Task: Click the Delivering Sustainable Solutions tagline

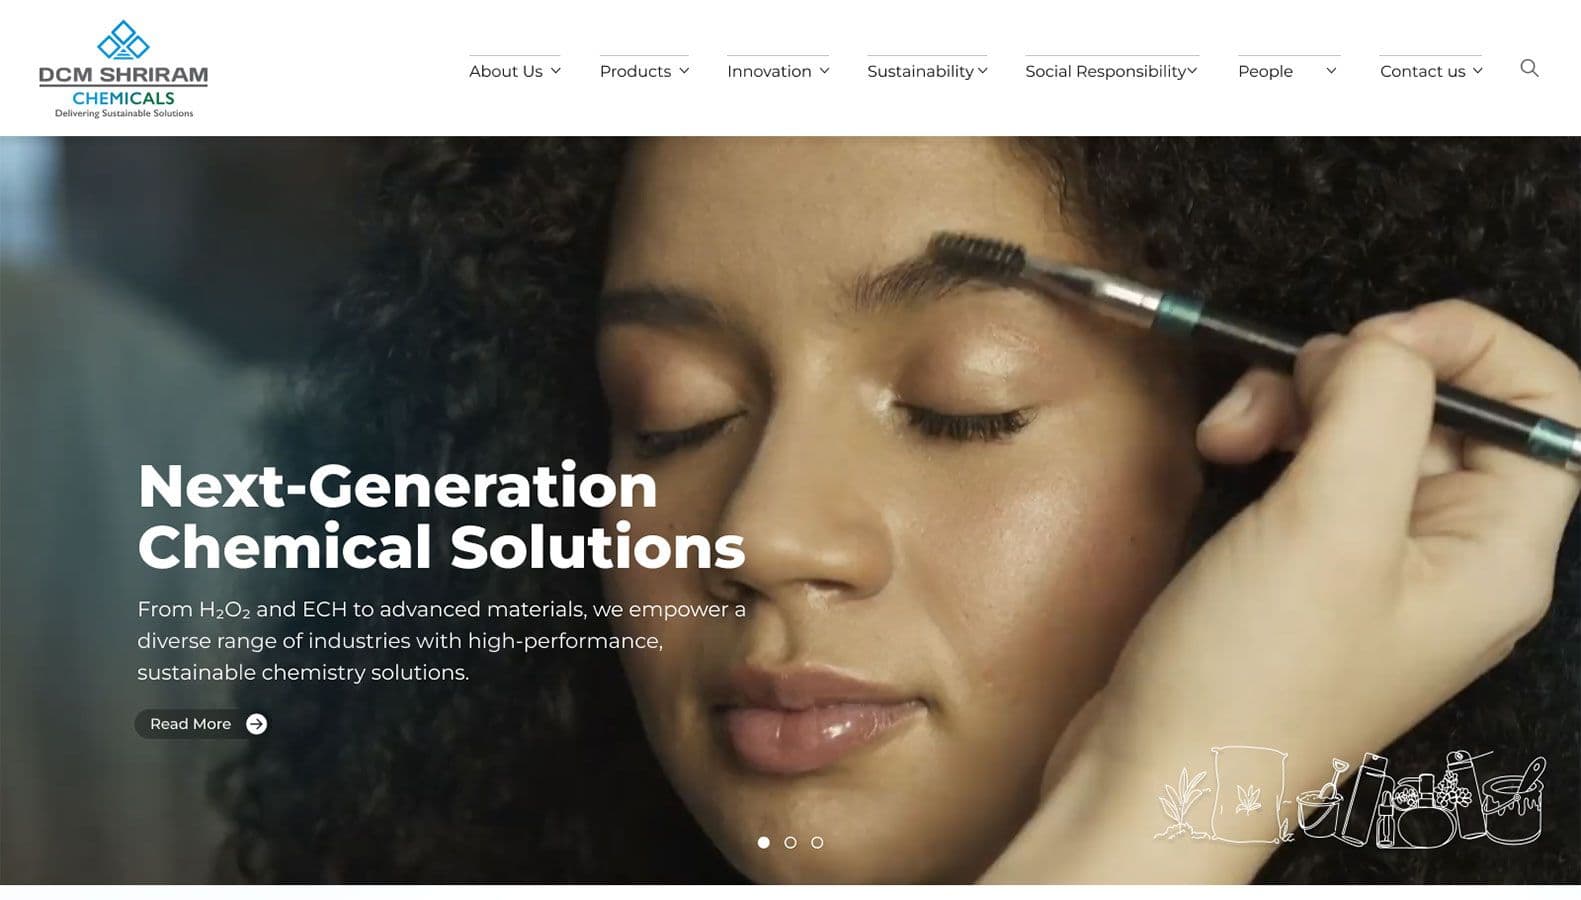Action: coord(124,114)
